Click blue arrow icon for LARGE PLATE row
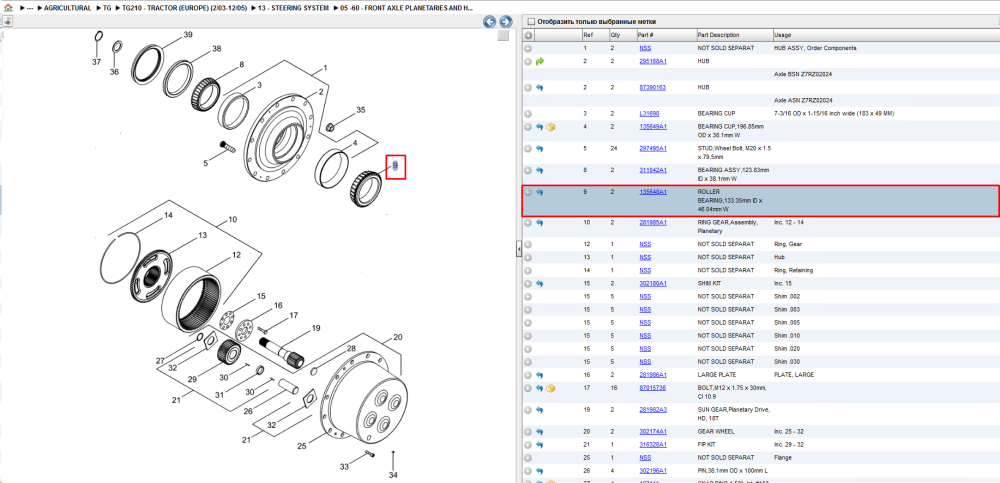The height and width of the screenshot is (483, 1000). (540, 375)
